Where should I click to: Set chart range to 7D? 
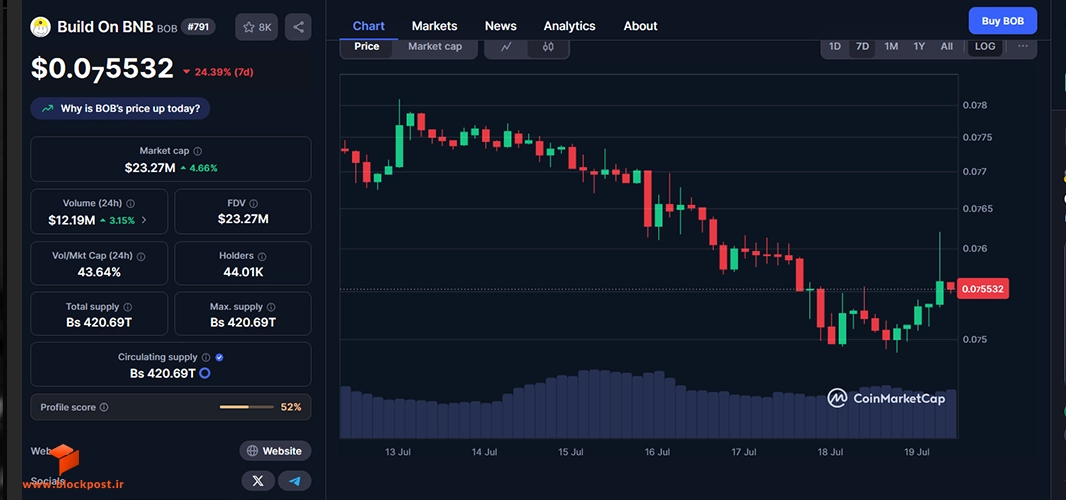click(862, 46)
